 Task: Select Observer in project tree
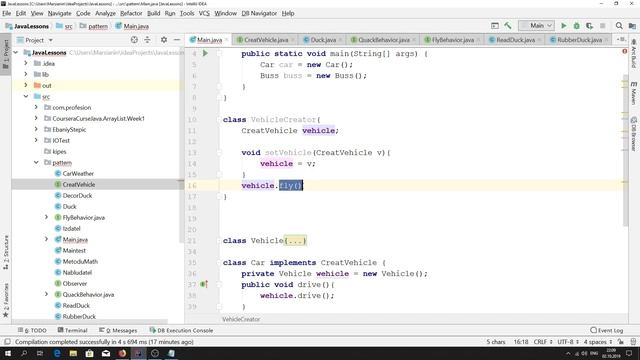point(75,283)
